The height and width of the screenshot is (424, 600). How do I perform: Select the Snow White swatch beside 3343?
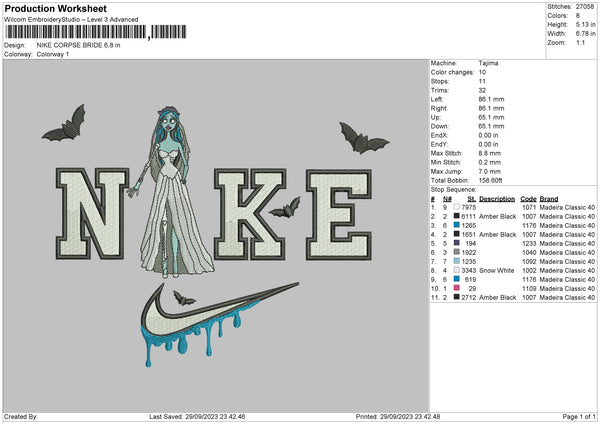click(457, 270)
